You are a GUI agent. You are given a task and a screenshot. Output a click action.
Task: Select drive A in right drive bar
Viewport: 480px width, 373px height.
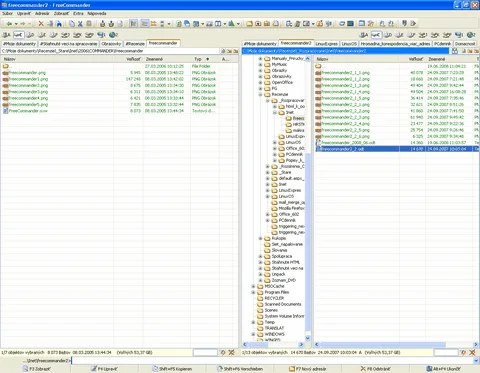pos(364,35)
